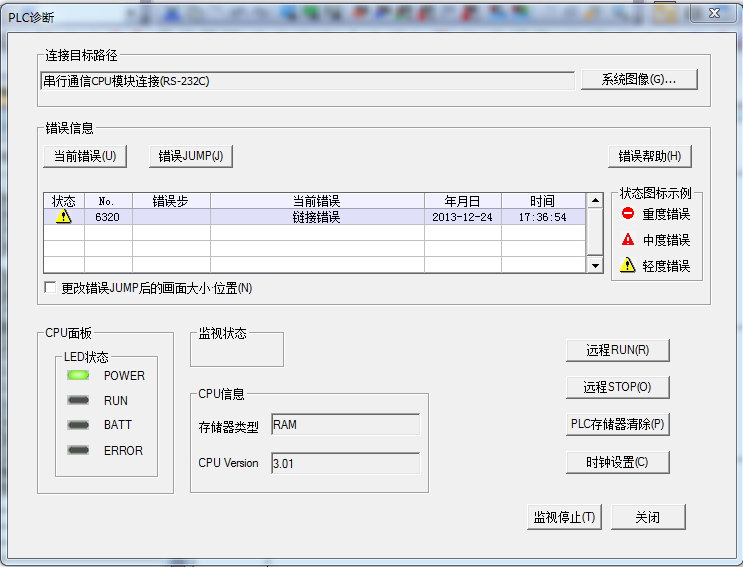Screen dimensions: 743x567
Task: Click the RUN LED indicator
Action: pyautogui.click(x=78, y=401)
